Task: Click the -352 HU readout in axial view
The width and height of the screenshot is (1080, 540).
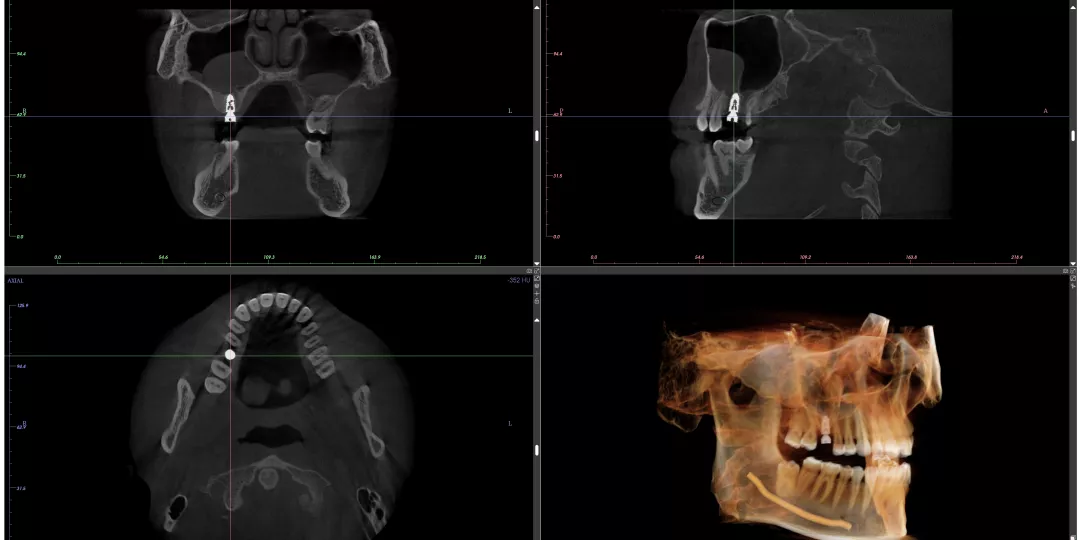Action: (x=519, y=280)
